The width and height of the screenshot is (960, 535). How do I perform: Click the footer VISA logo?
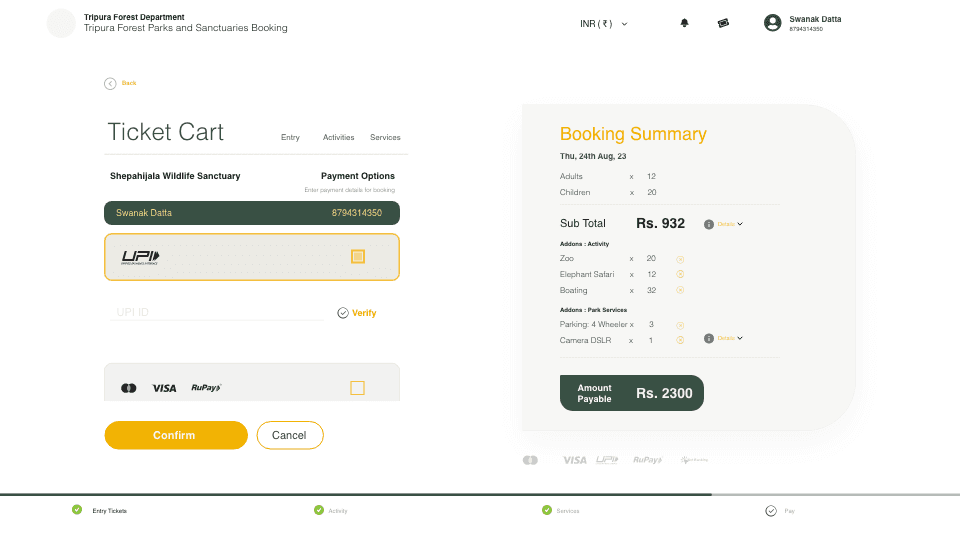574,460
